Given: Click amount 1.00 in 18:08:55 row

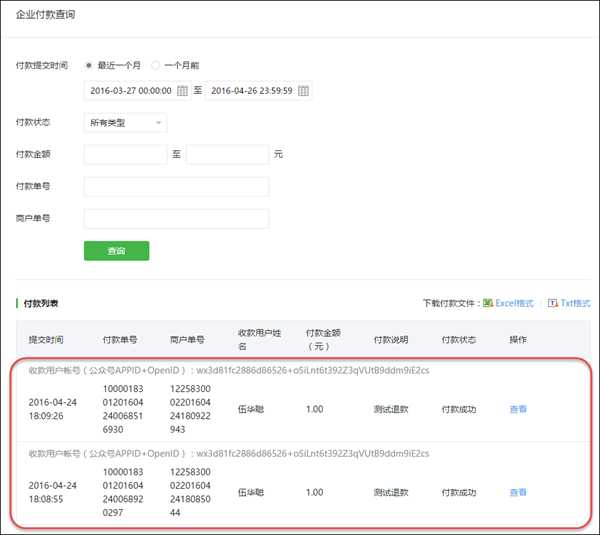Looking at the screenshot, I should point(315,492).
